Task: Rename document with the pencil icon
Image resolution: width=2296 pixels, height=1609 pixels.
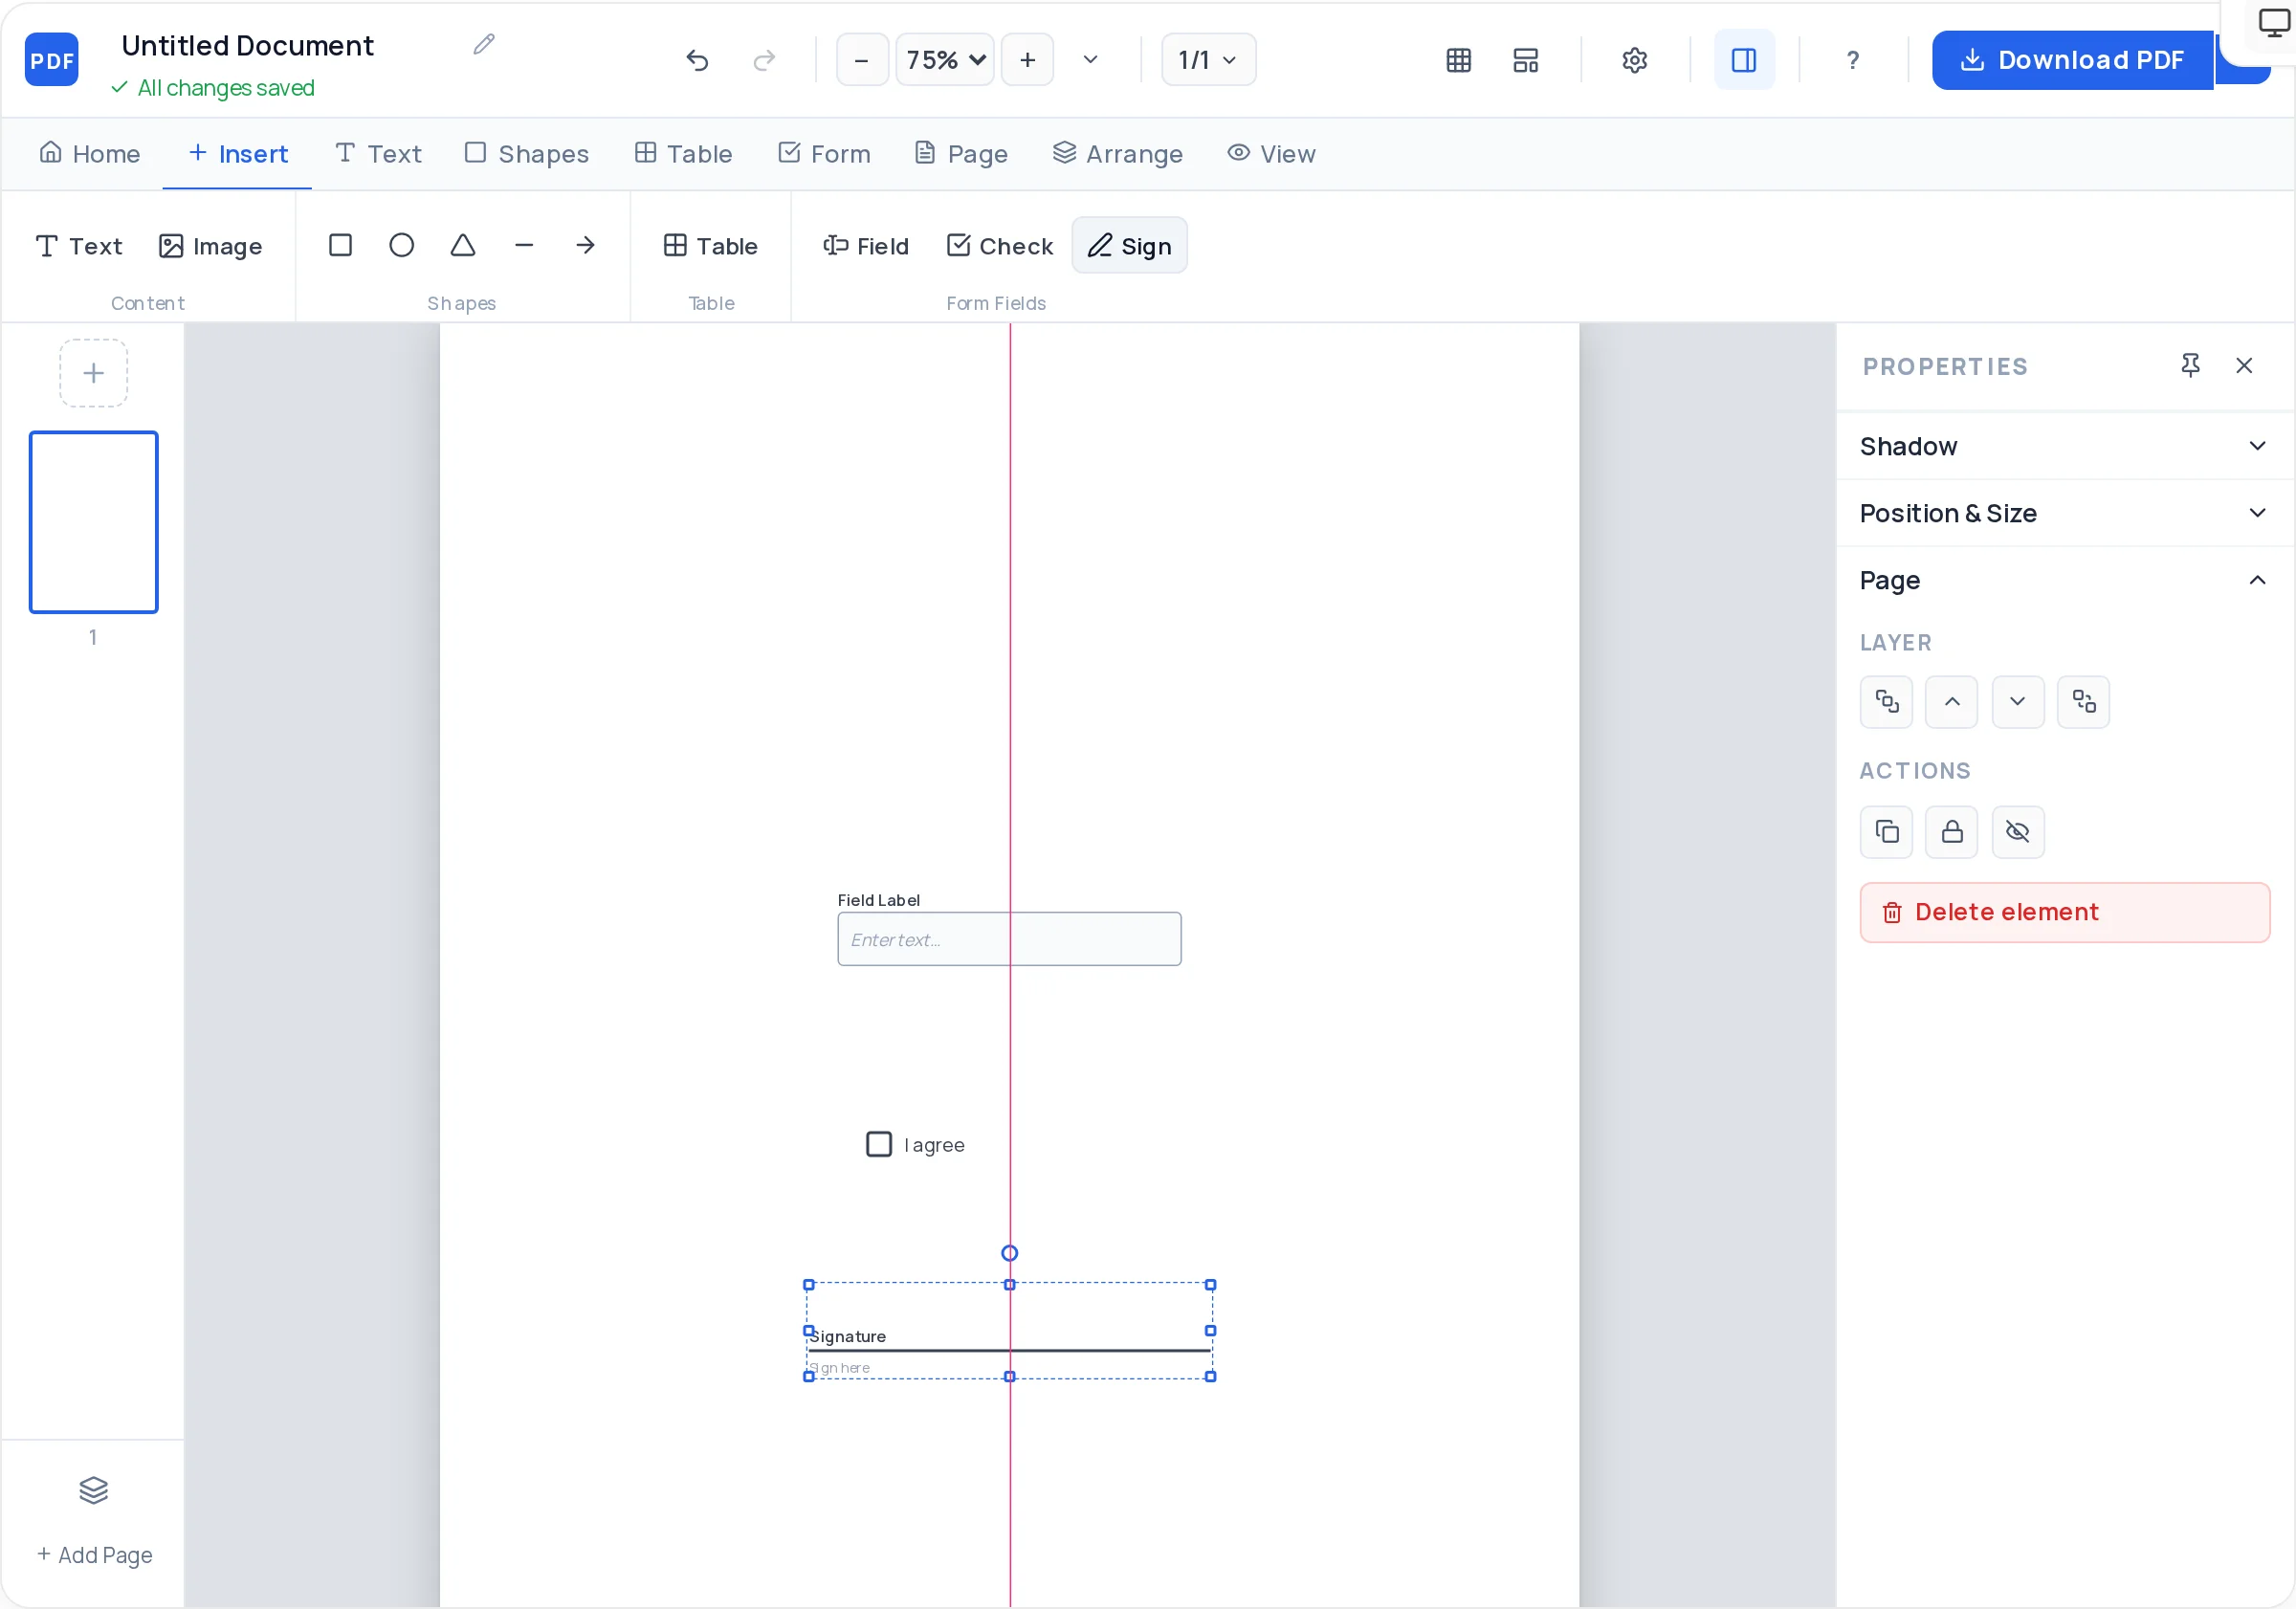Action: (484, 44)
